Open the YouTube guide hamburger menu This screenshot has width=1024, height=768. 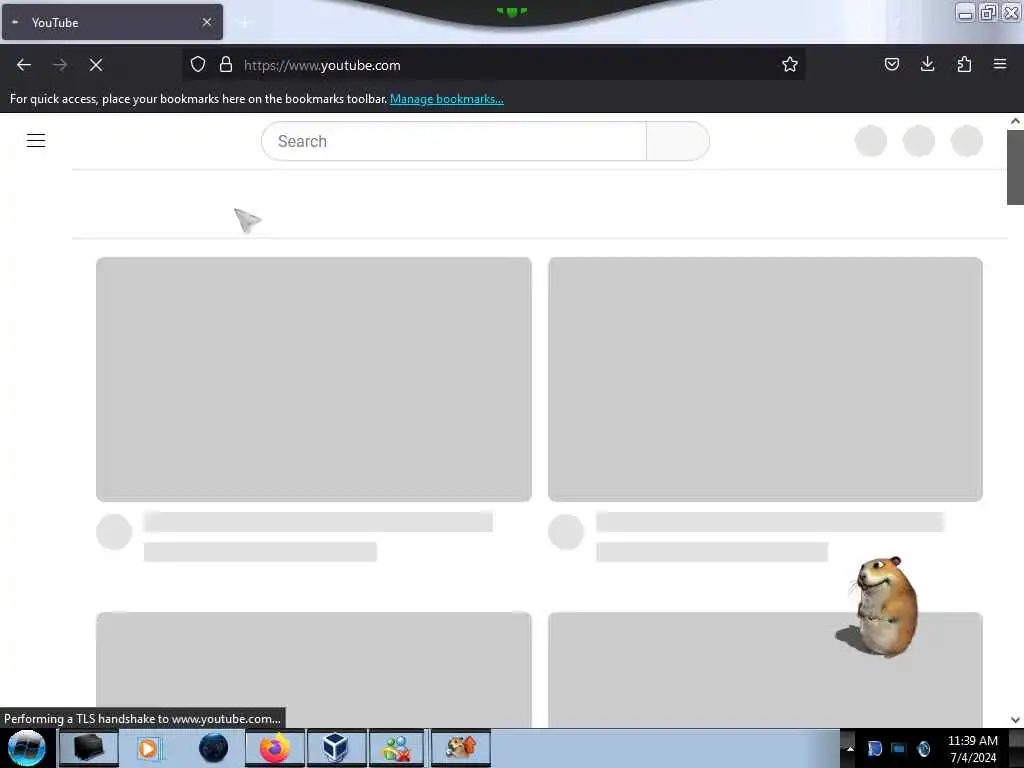36,140
